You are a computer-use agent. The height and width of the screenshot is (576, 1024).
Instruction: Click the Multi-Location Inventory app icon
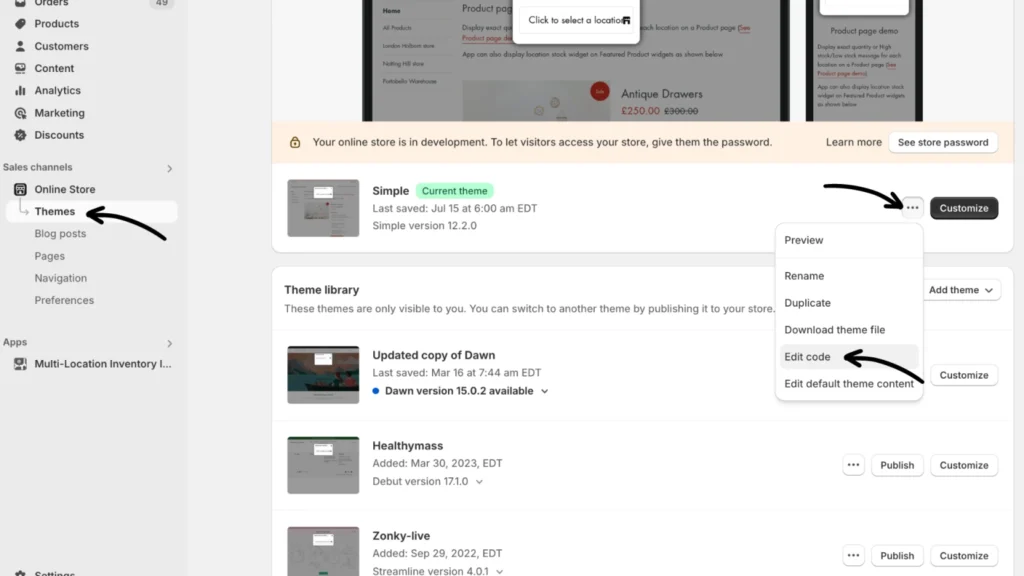20,364
